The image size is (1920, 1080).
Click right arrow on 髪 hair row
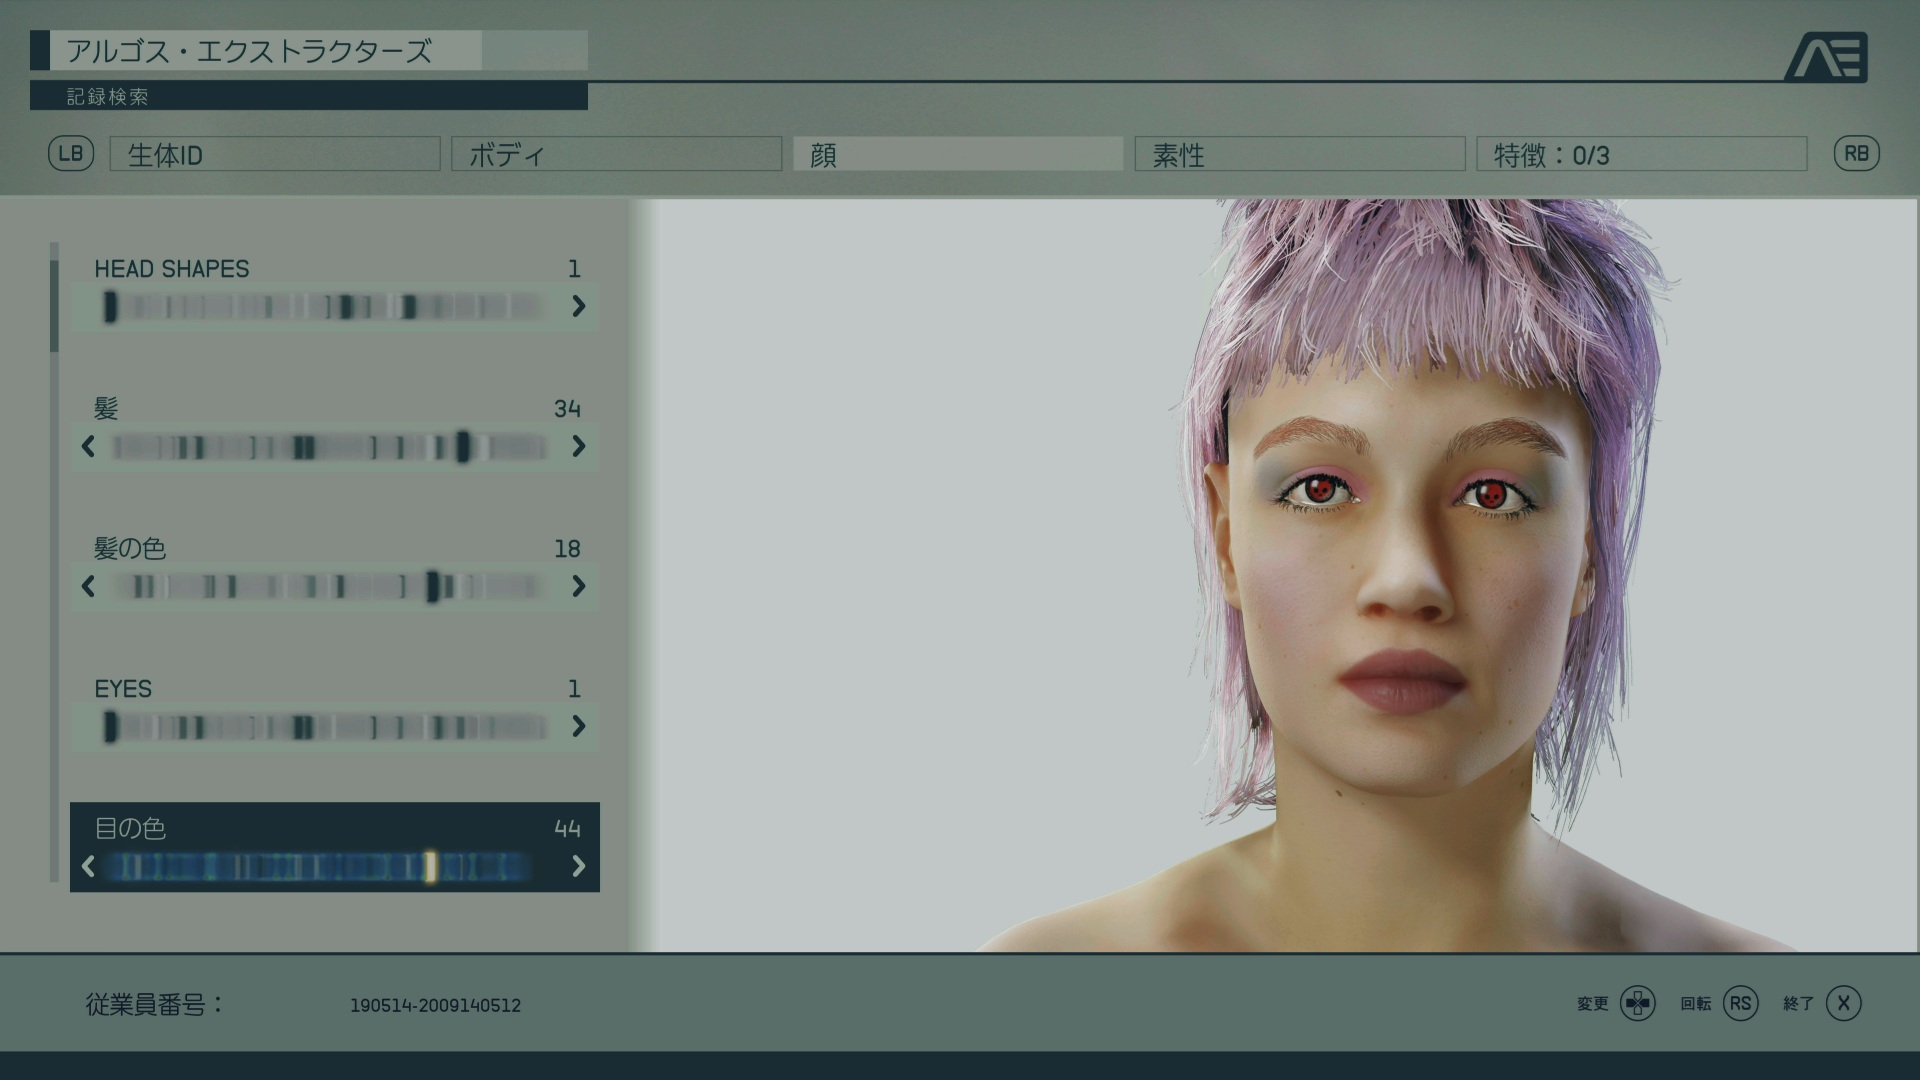pyautogui.click(x=578, y=446)
